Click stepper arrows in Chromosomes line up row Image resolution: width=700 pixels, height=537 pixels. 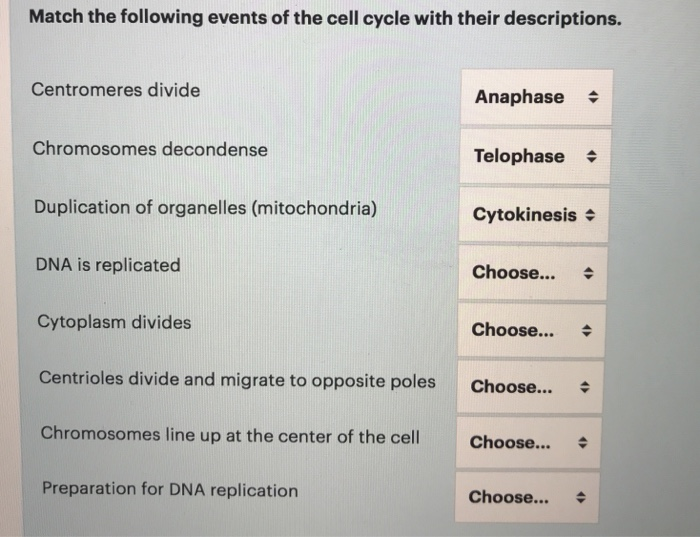(582, 442)
